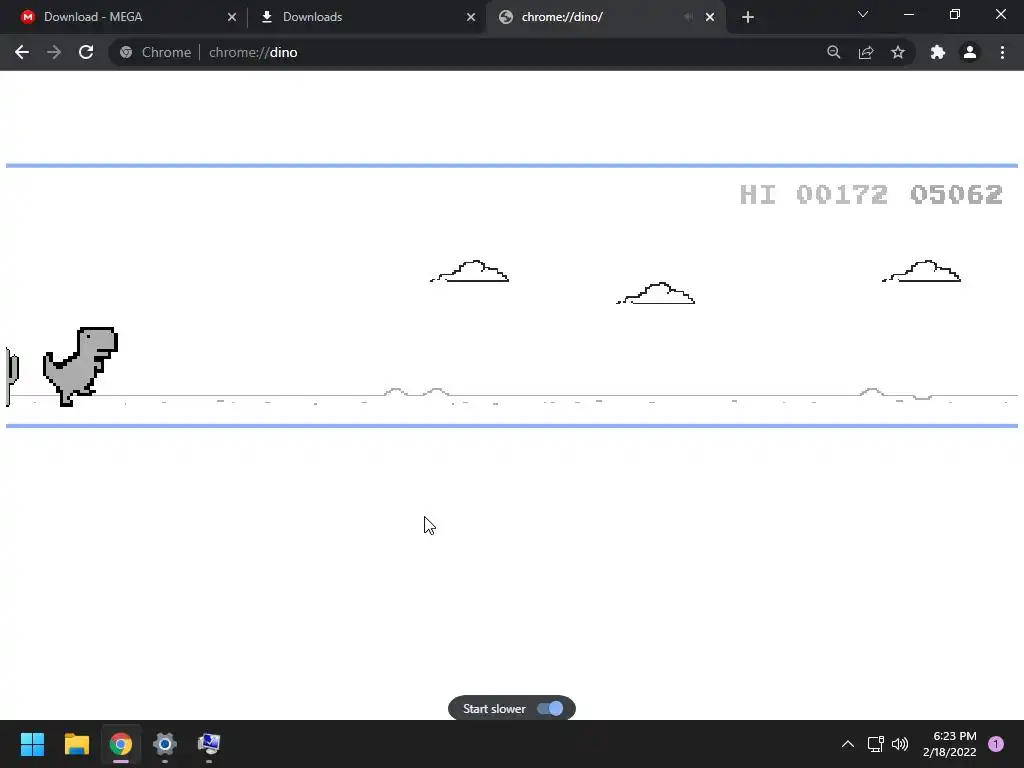Open the volume speaker icon in tray
This screenshot has height=768, width=1024.
pyautogui.click(x=900, y=744)
